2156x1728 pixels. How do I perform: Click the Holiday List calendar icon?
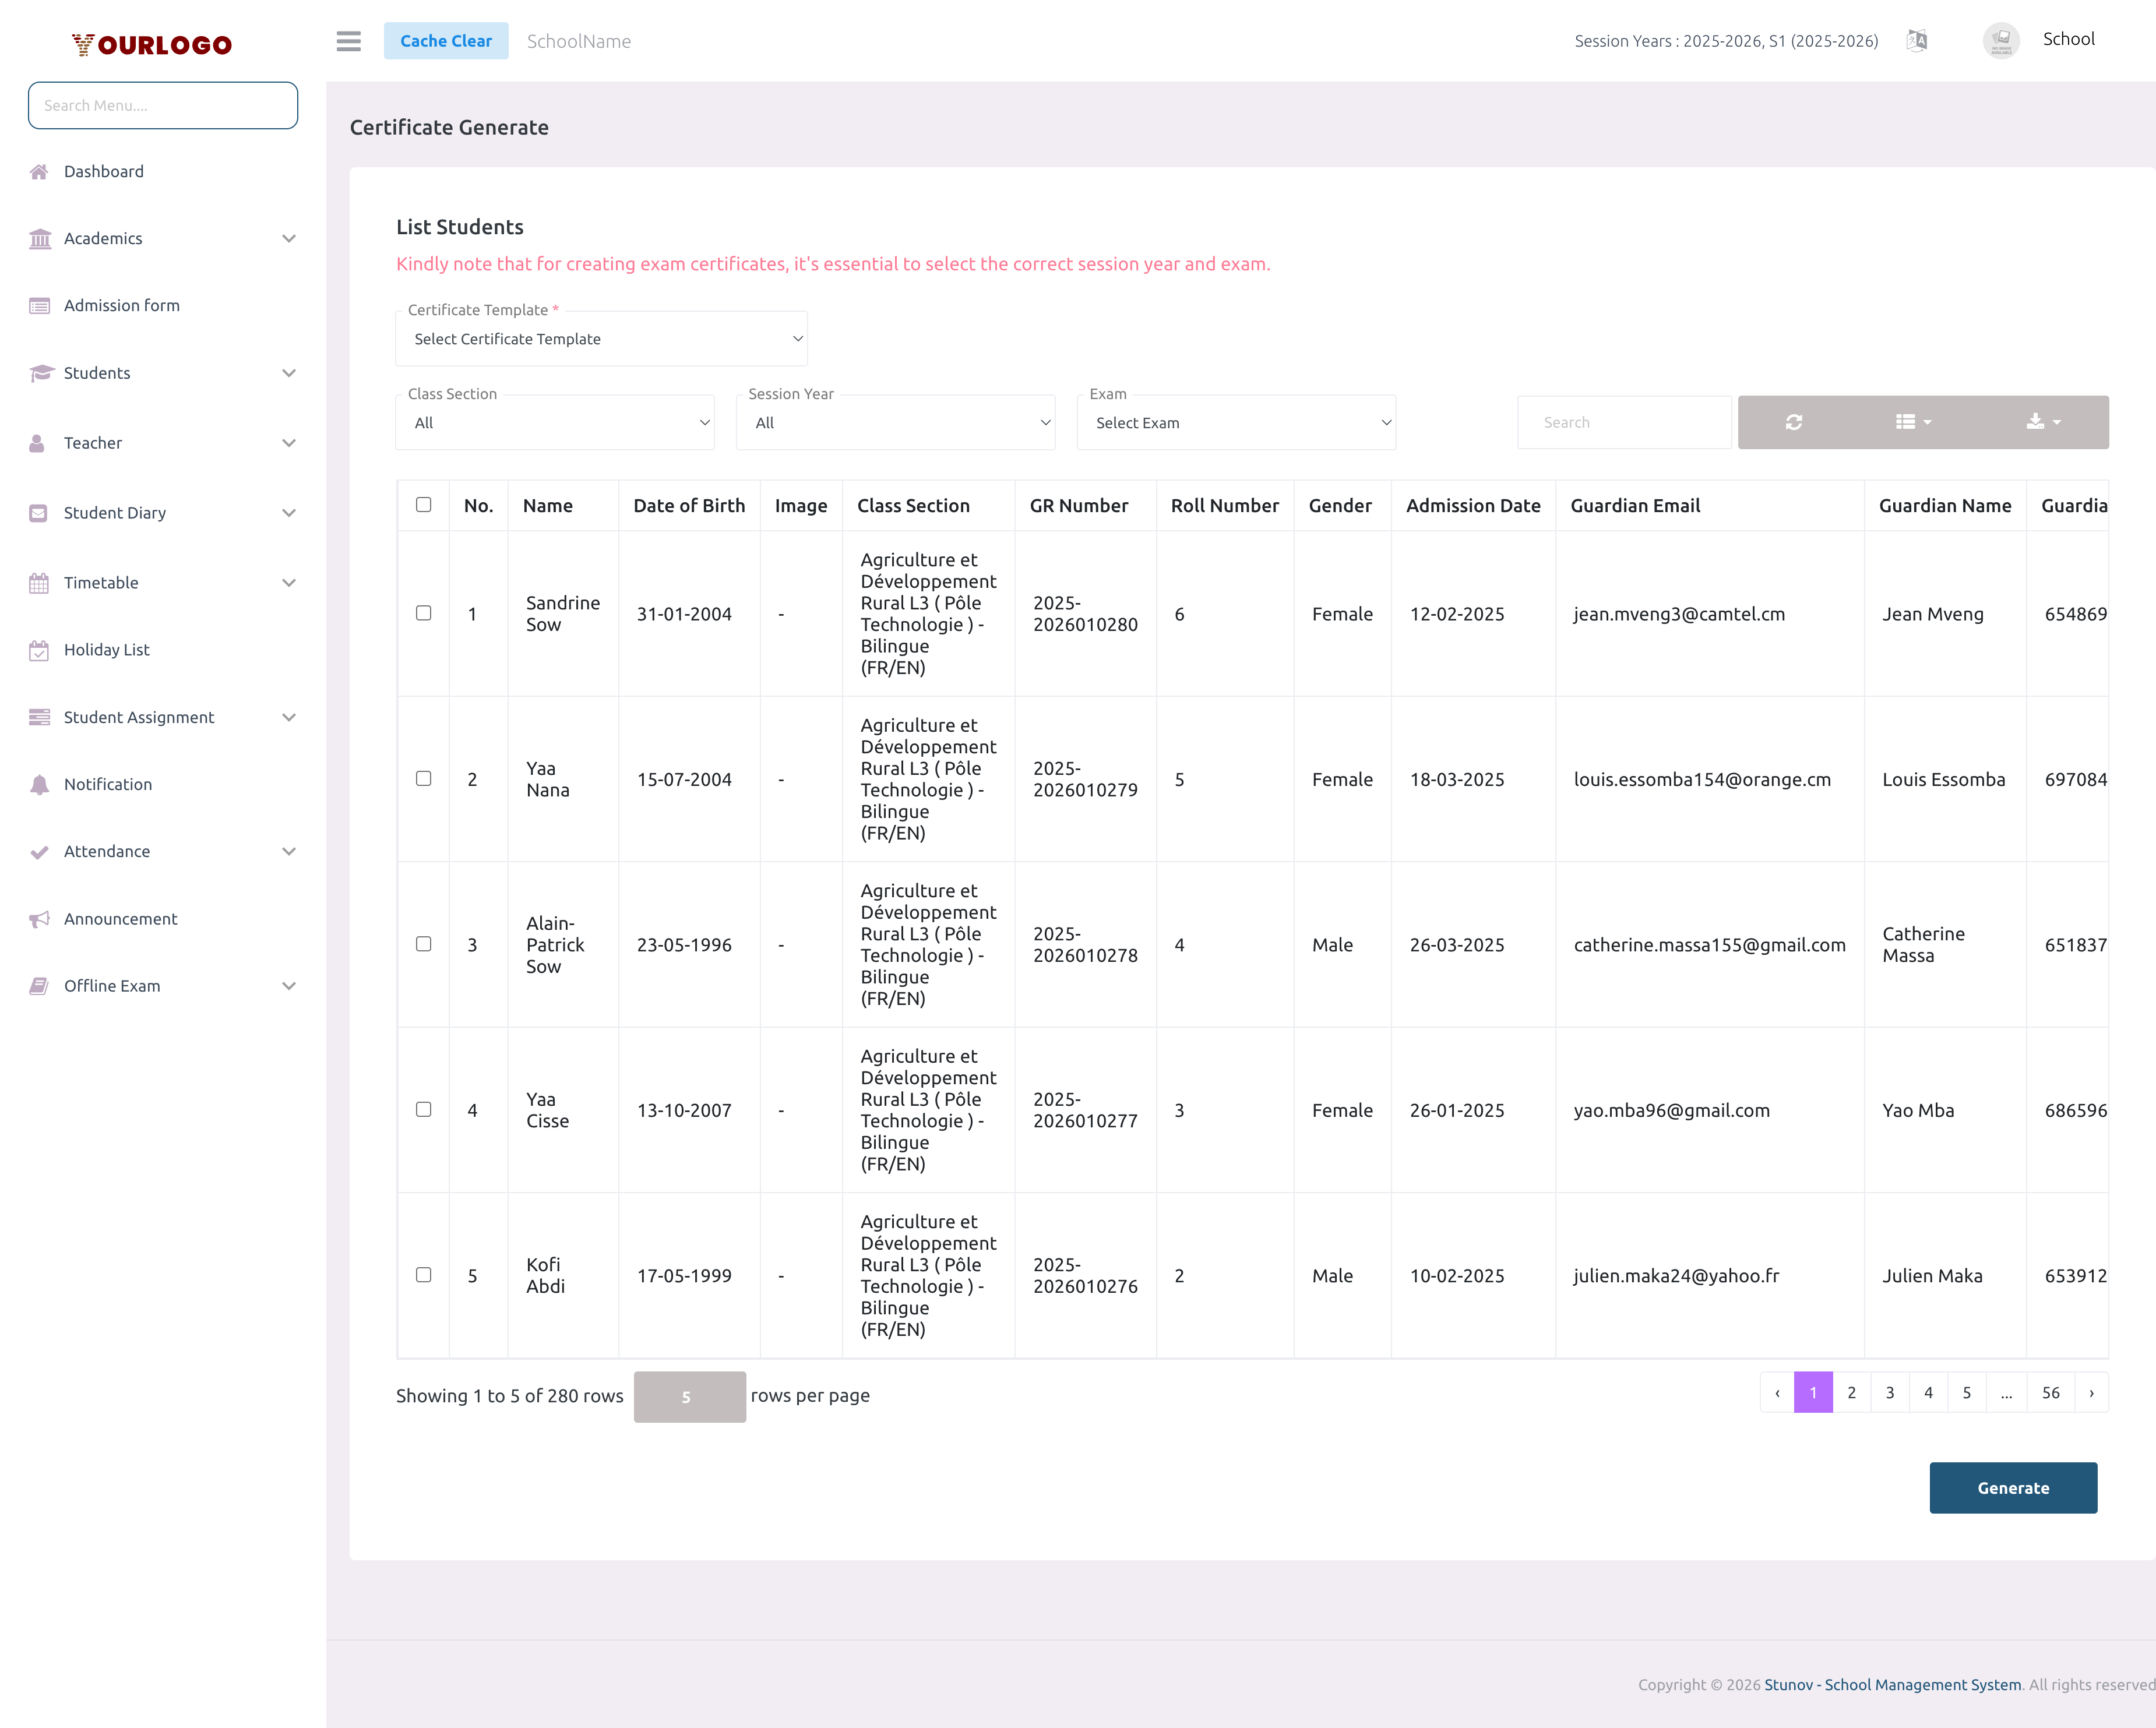[x=40, y=649]
